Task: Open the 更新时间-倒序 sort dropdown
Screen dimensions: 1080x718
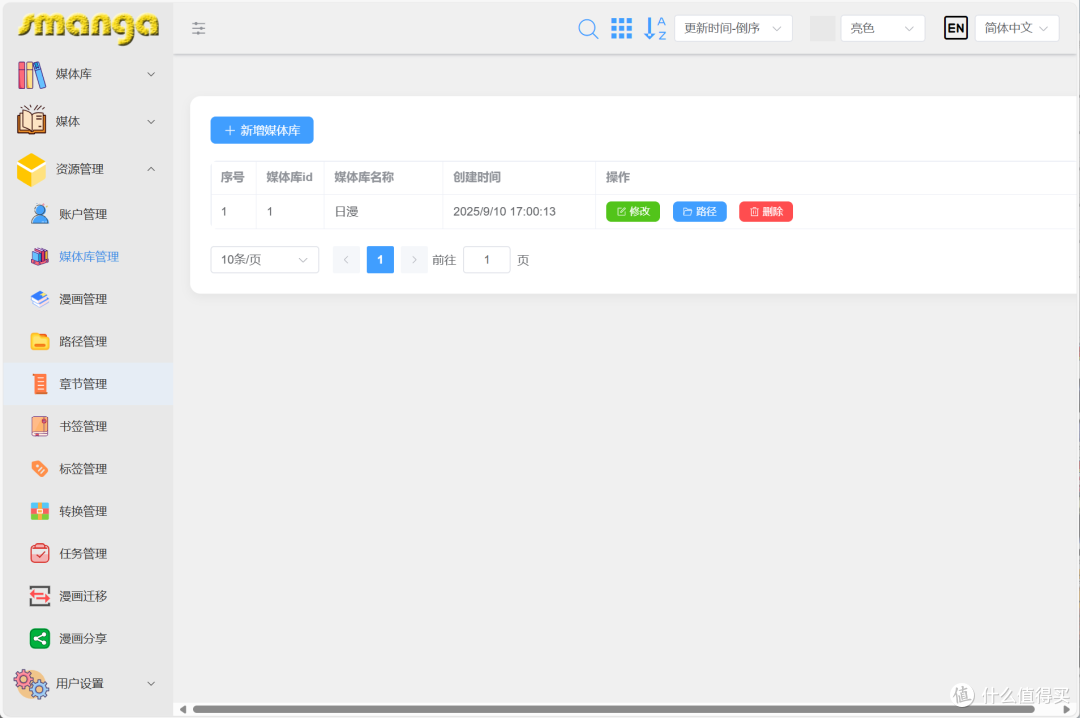Action: [733, 28]
